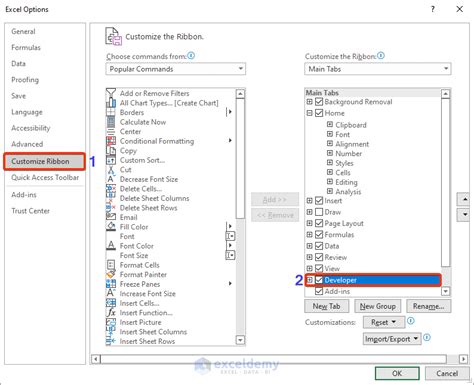Click the Rename button
474x385 pixels.
428,306
